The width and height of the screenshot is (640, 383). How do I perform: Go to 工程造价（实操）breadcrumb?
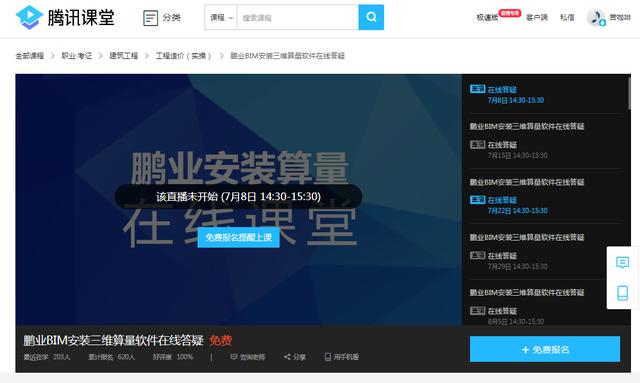tap(183, 56)
